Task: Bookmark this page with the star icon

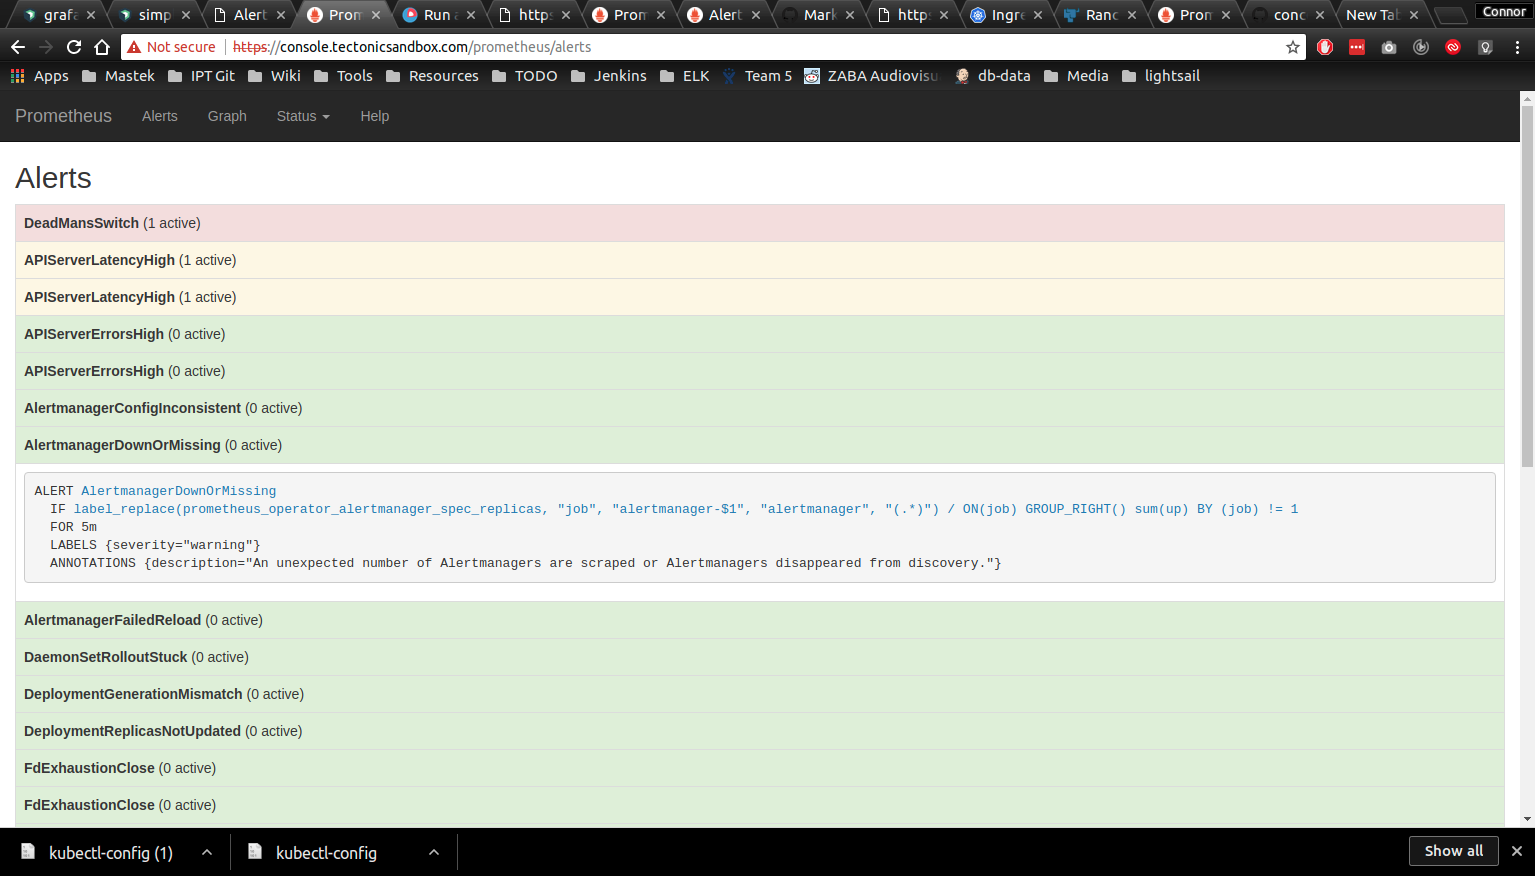Action: point(1292,47)
